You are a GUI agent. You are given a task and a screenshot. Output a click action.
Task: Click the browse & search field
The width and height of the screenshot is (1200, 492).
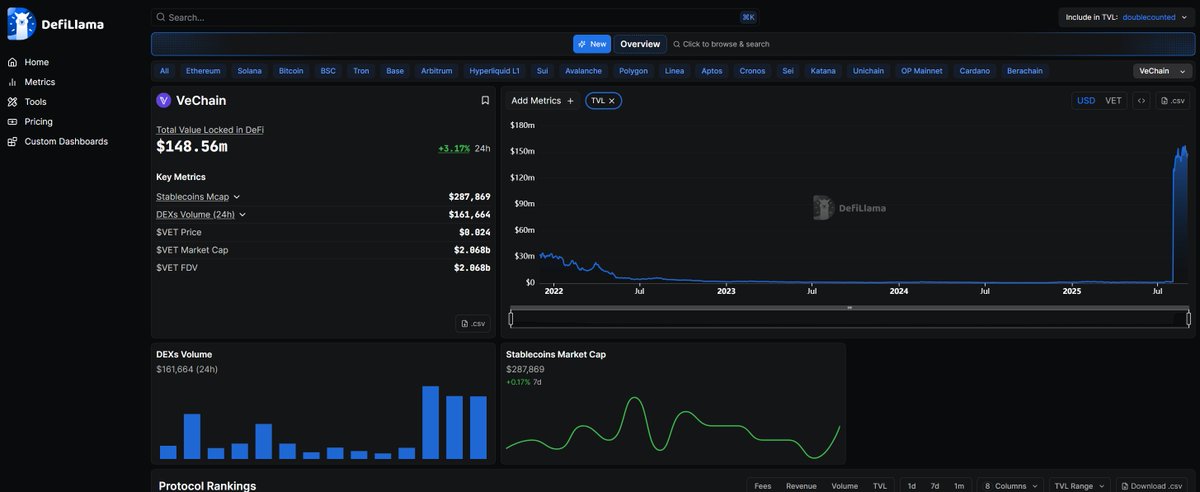point(721,44)
